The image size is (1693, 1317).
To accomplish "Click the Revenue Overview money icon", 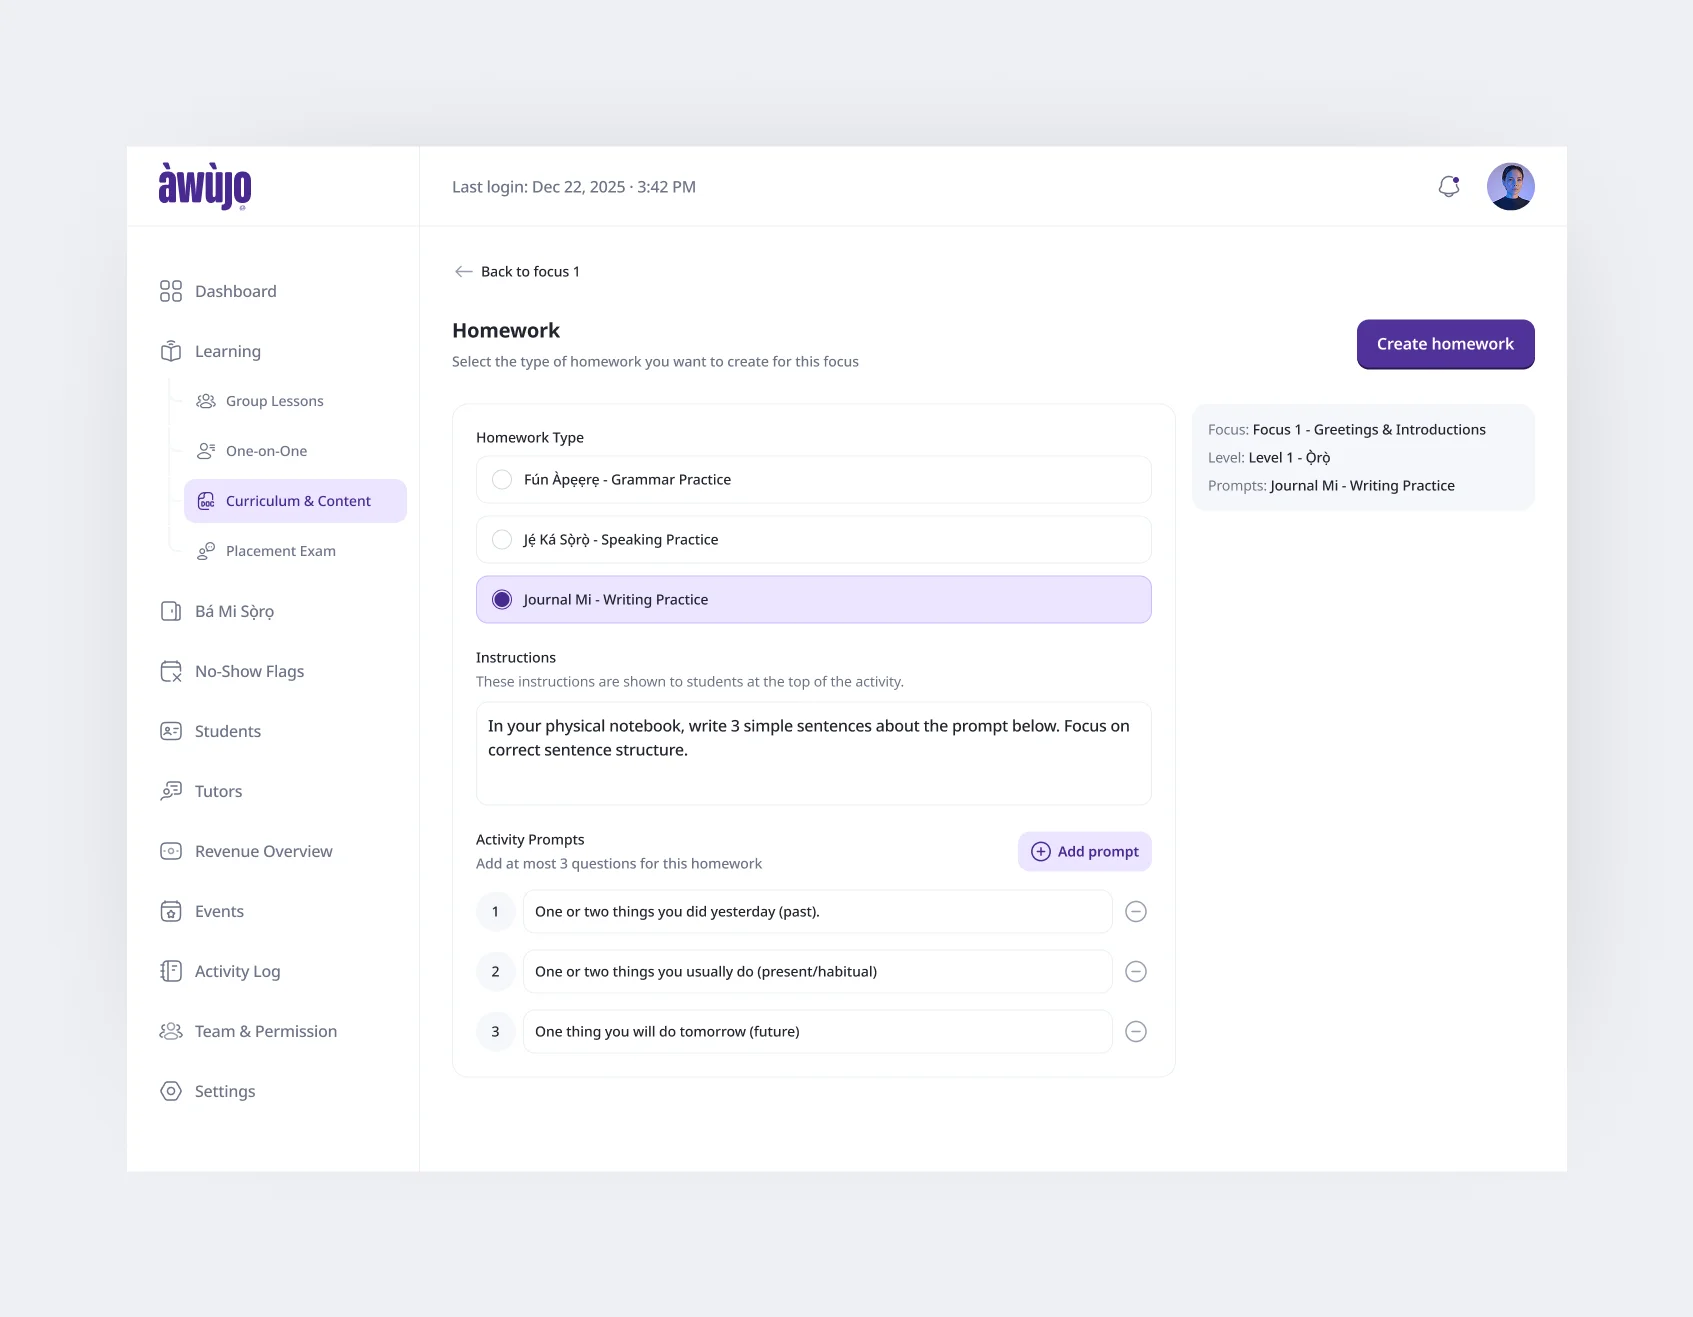I will point(171,851).
